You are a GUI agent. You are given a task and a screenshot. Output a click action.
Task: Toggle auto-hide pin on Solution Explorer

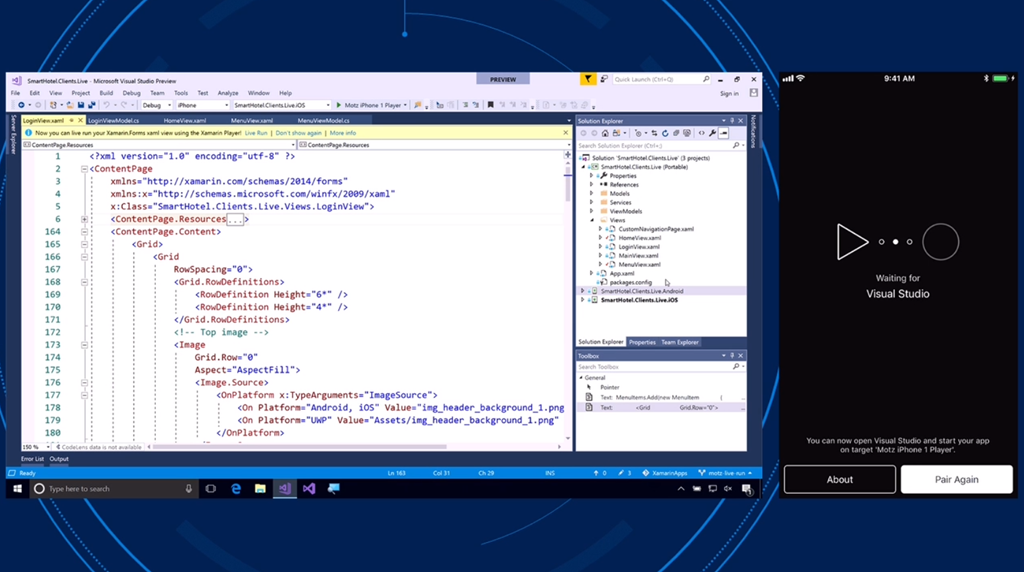pyautogui.click(x=730, y=121)
